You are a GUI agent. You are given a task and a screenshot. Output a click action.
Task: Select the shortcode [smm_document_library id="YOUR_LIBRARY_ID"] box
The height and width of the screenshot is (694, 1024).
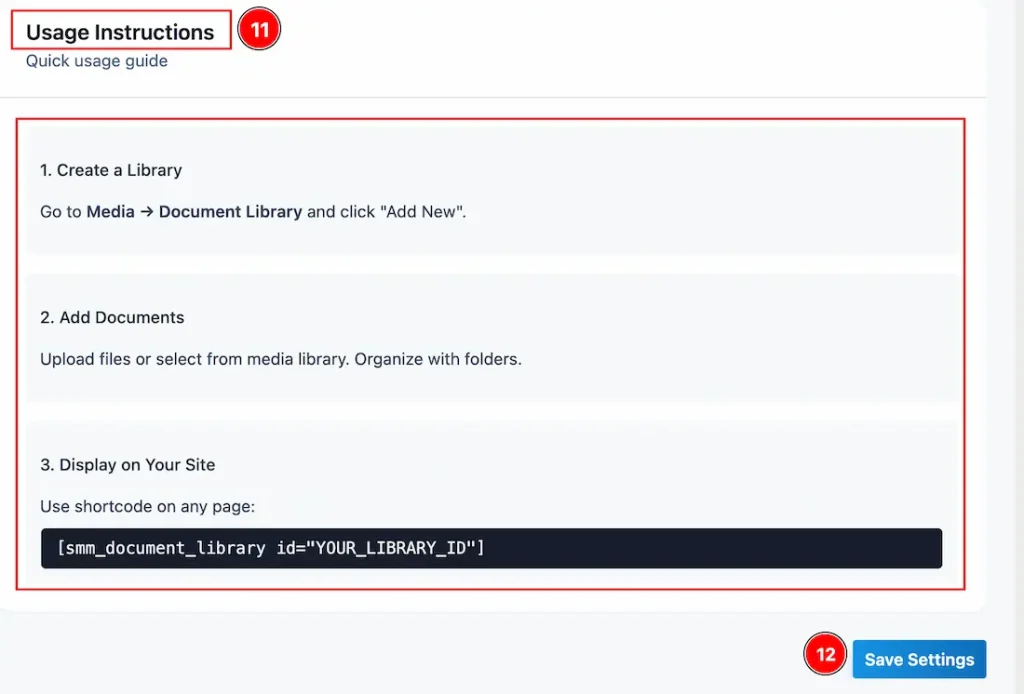491,548
